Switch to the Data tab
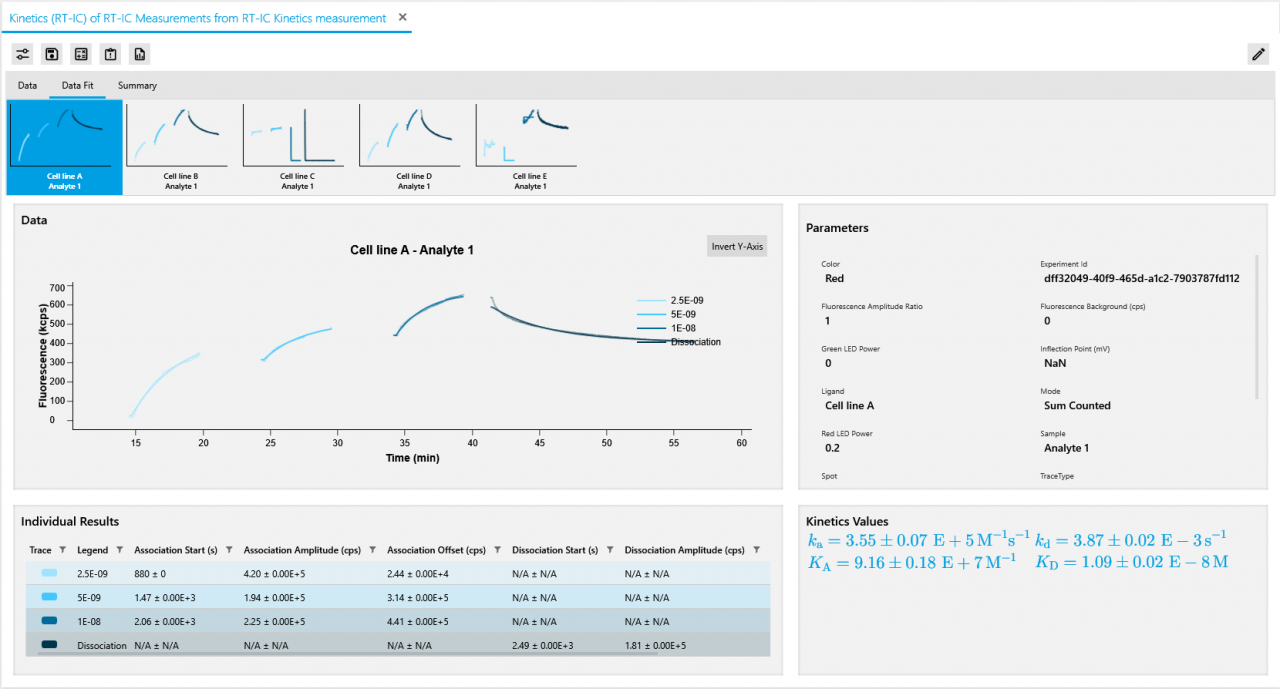 pyautogui.click(x=26, y=85)
